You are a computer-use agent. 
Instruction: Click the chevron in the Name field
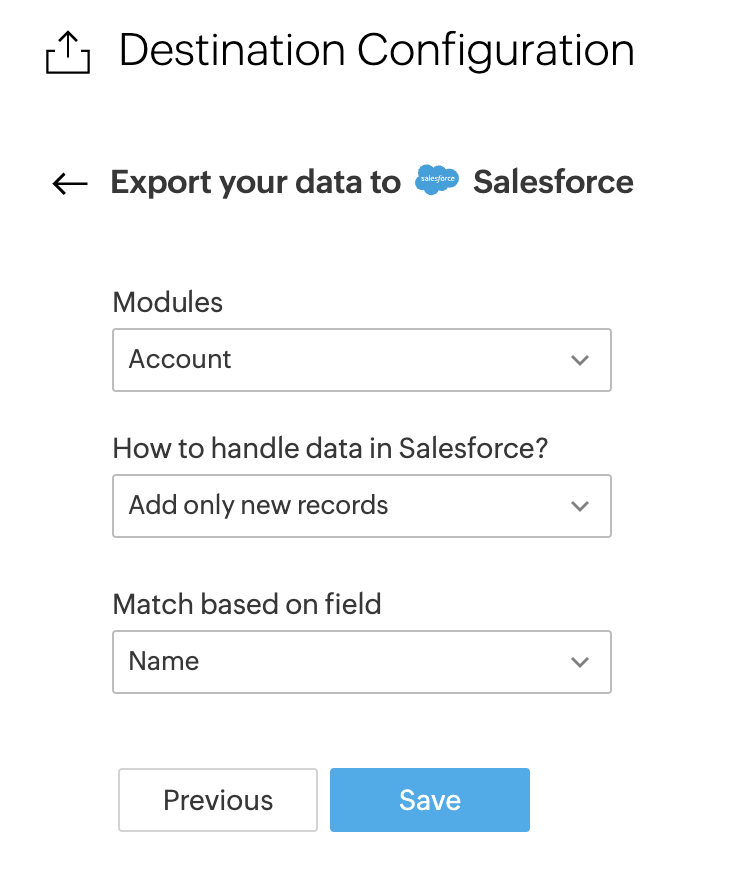click(580, 662)
